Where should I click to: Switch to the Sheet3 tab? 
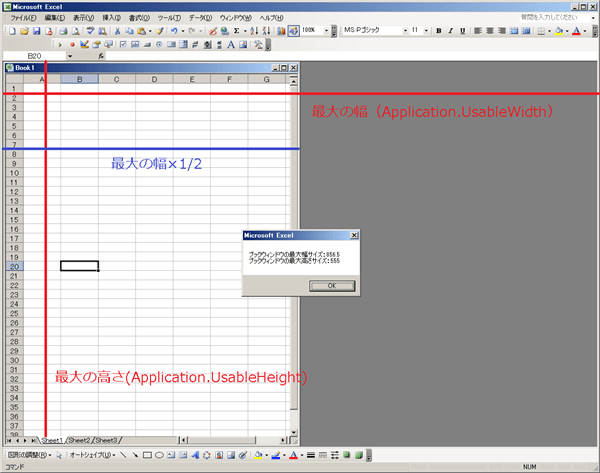(x=106, y=440)
